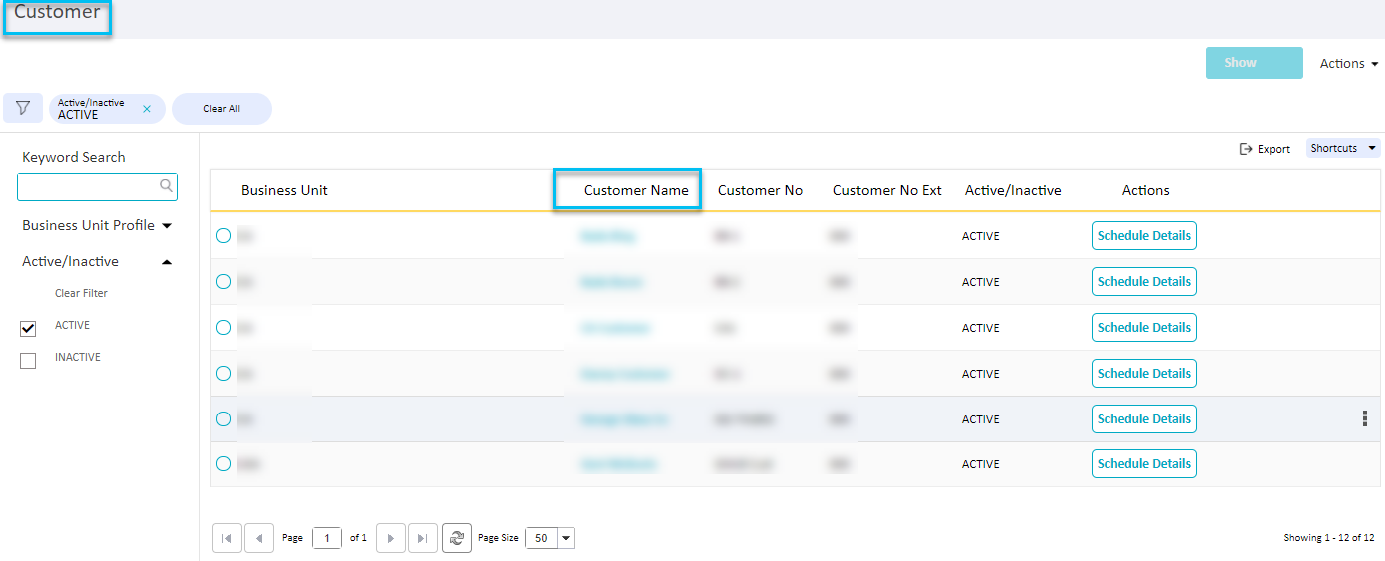Click the page number input box
1385x561 pixels.
[327, 538]
